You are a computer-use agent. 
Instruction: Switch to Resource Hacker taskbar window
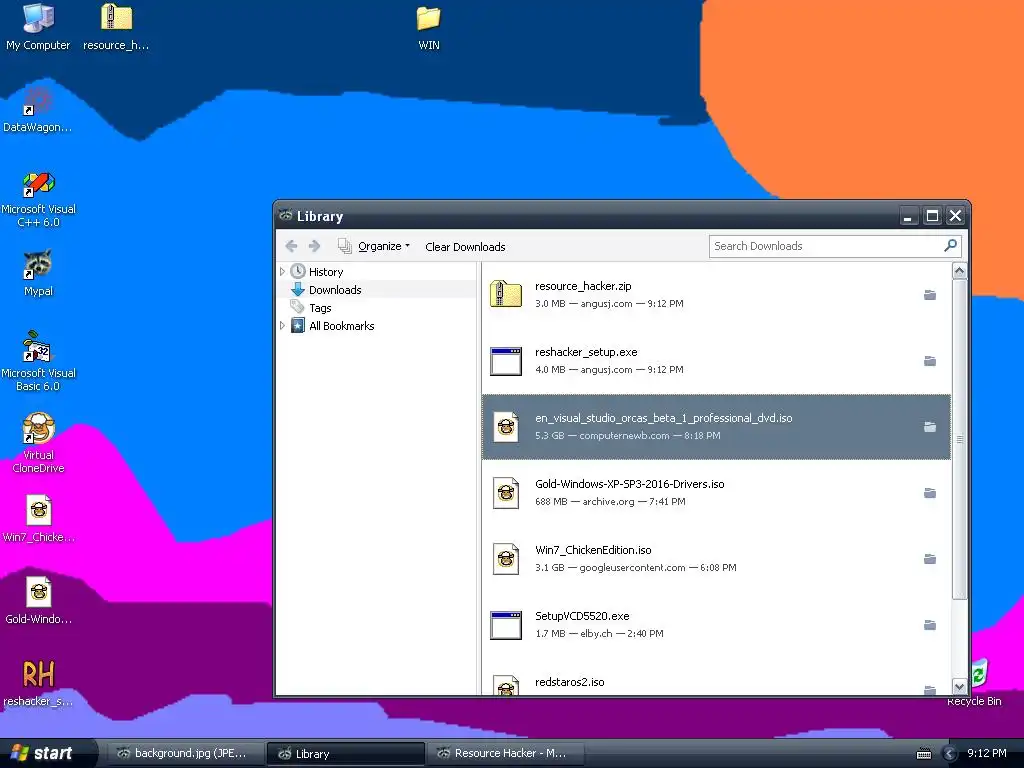pyautogui.click(x=505, y=754)
